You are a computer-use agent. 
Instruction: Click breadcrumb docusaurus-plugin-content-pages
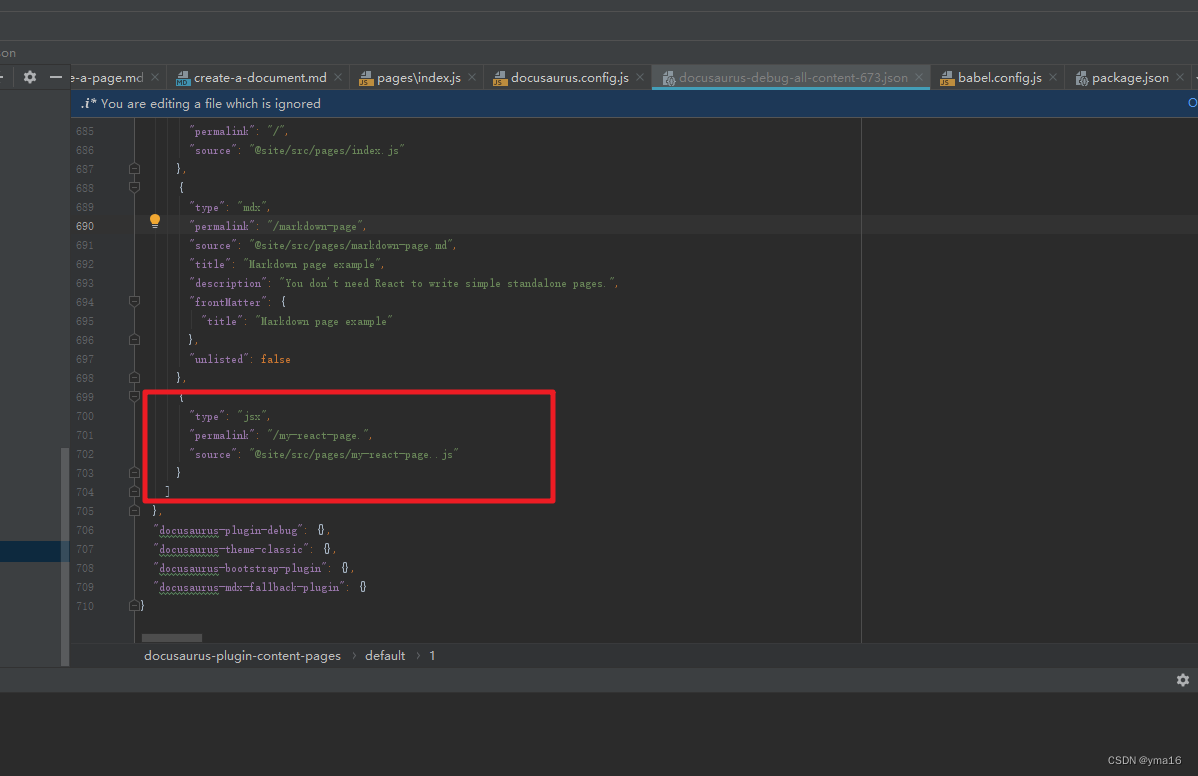pyautogui.click(x=242, y=655)
